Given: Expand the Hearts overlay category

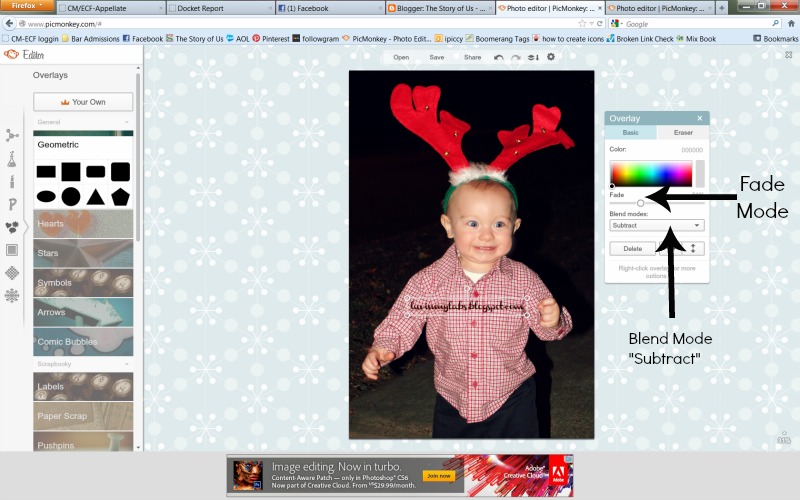Looking at the screenshot, I should 83,223.
